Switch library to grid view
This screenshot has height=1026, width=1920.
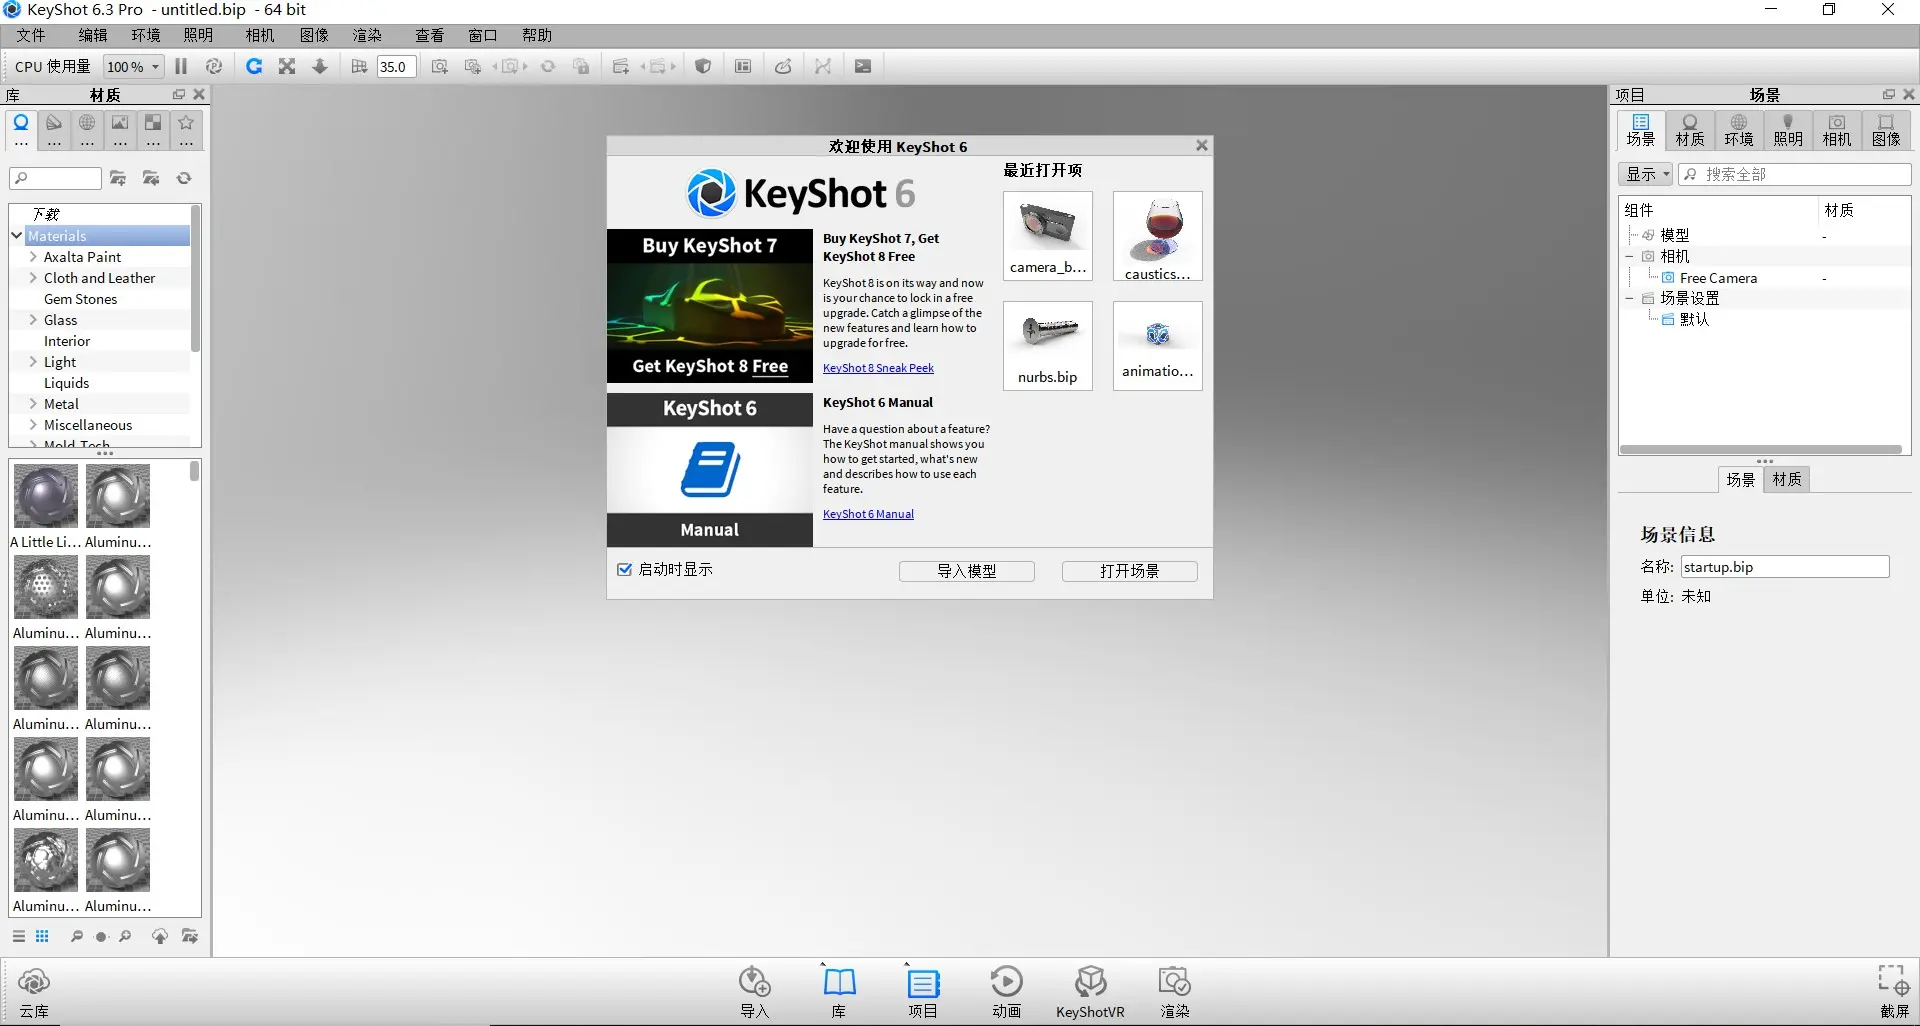tap(42, 937)
